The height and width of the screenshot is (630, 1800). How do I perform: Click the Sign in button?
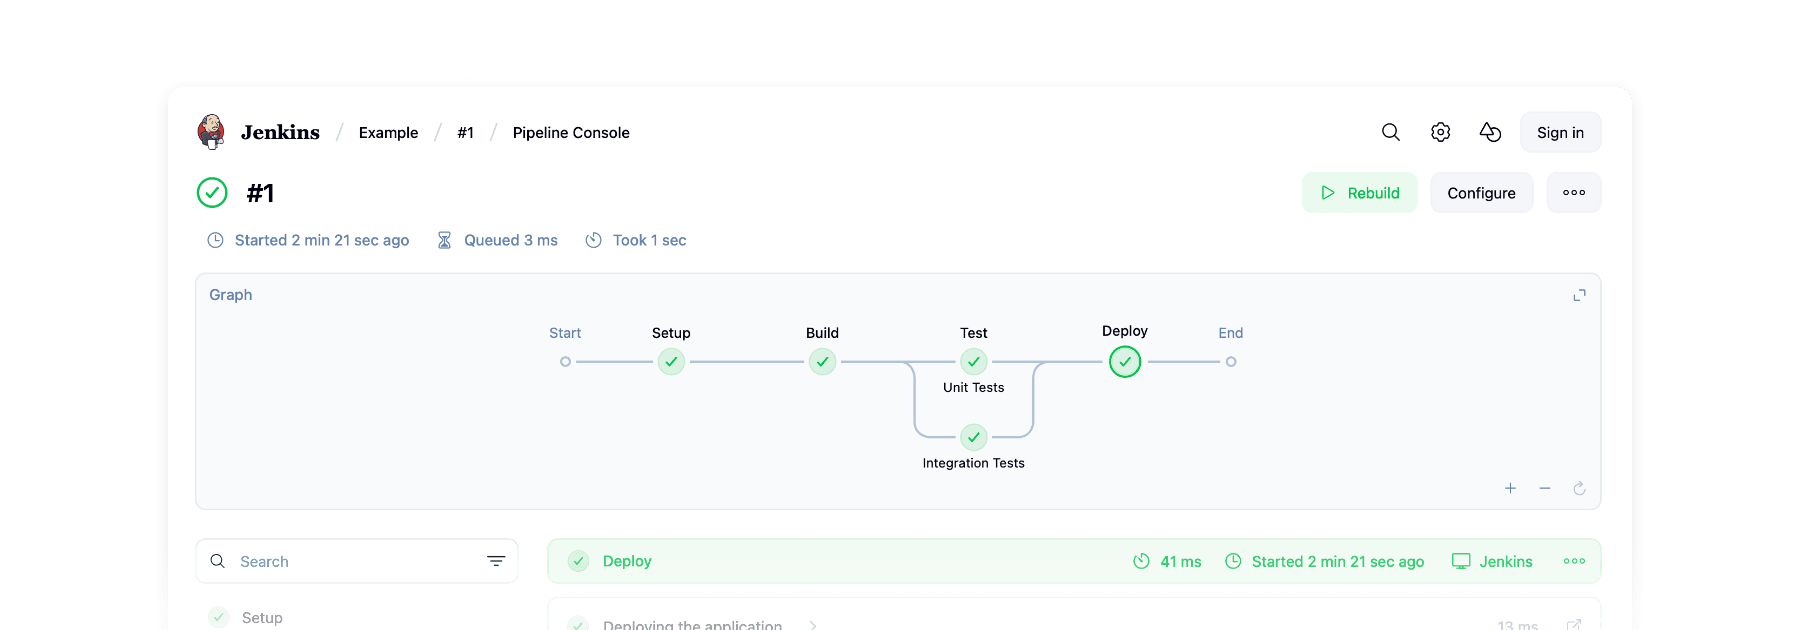pos(1560,131)
